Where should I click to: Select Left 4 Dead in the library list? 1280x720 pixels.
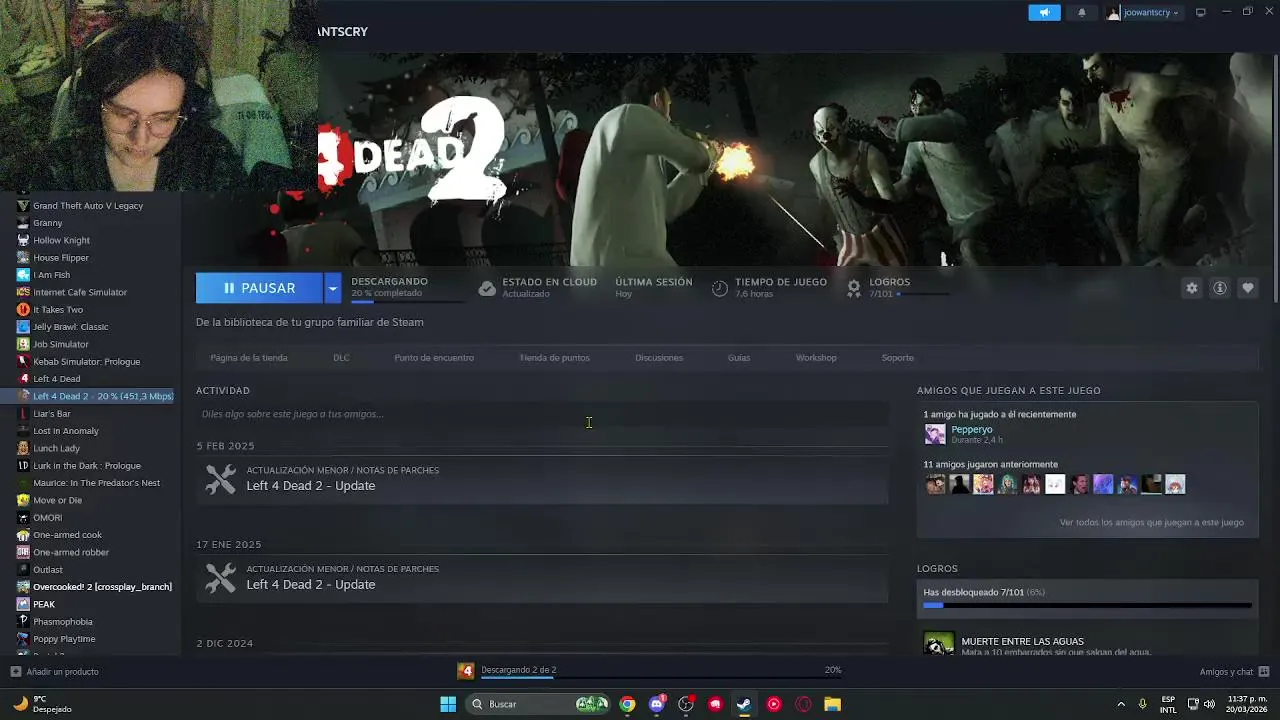tap(57, 379)
